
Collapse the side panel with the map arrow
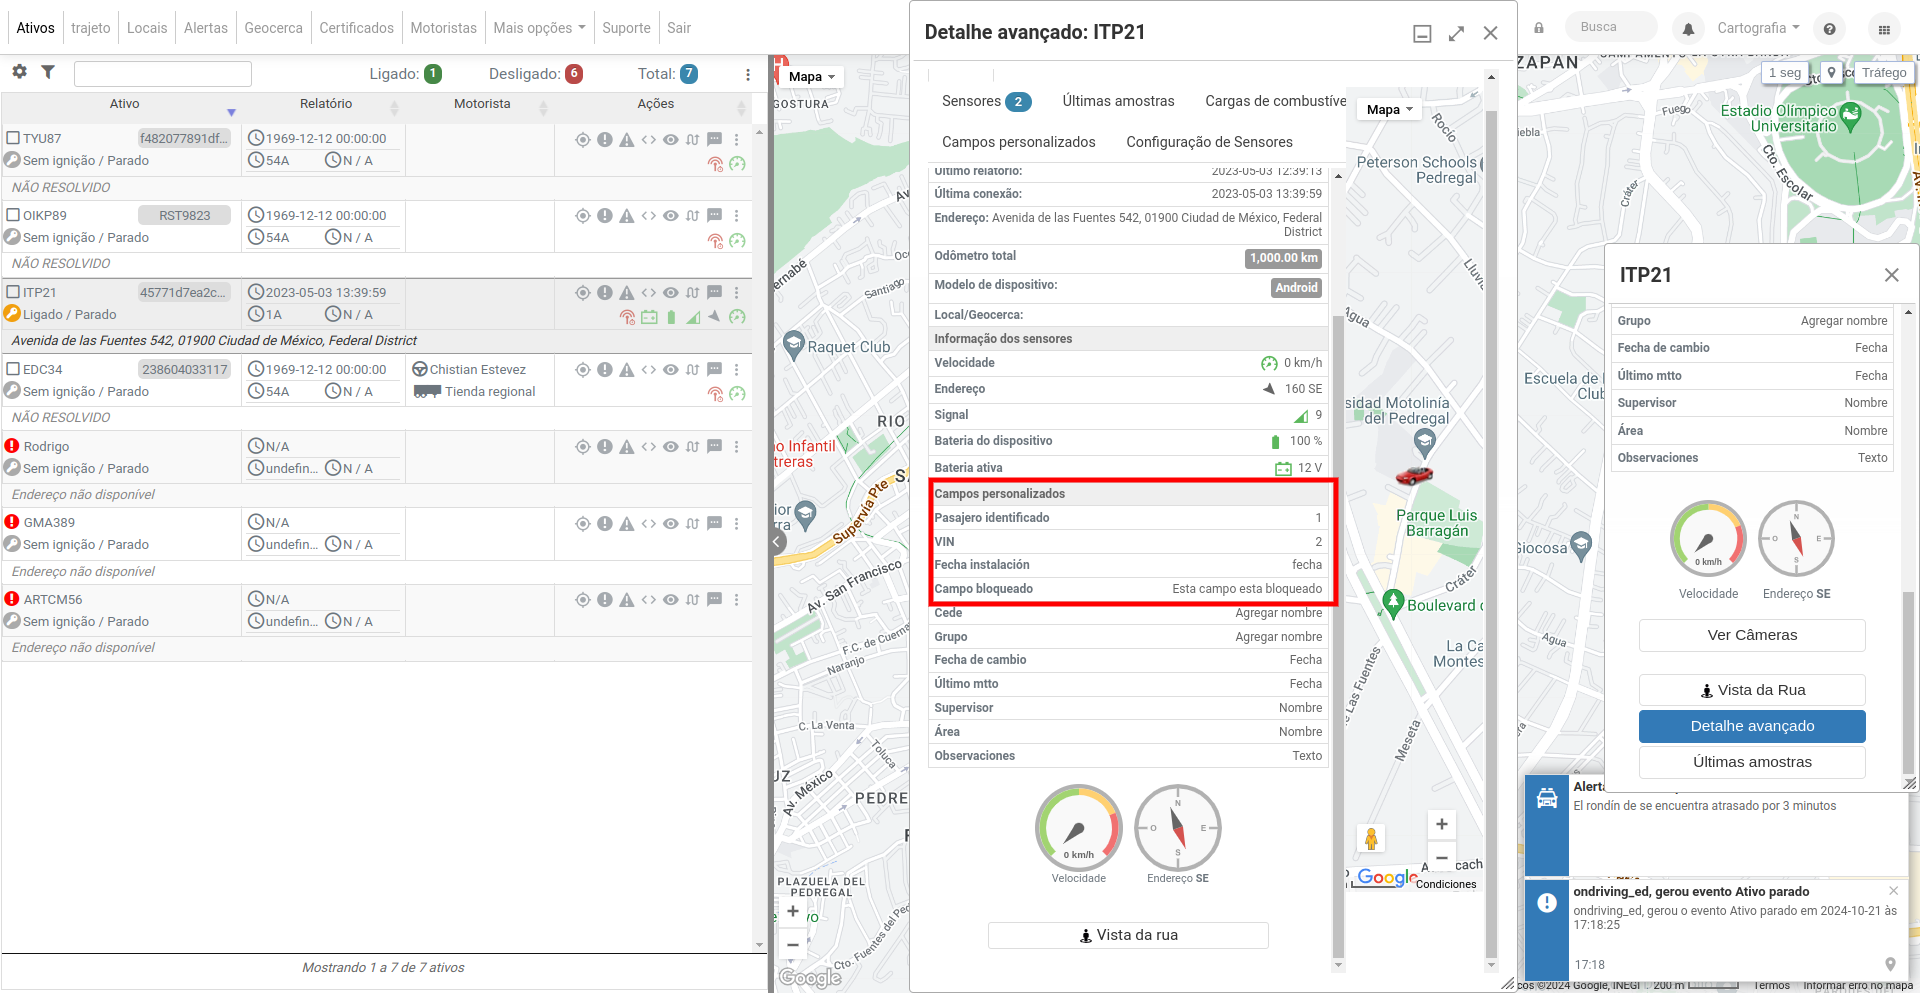[778, 543]
